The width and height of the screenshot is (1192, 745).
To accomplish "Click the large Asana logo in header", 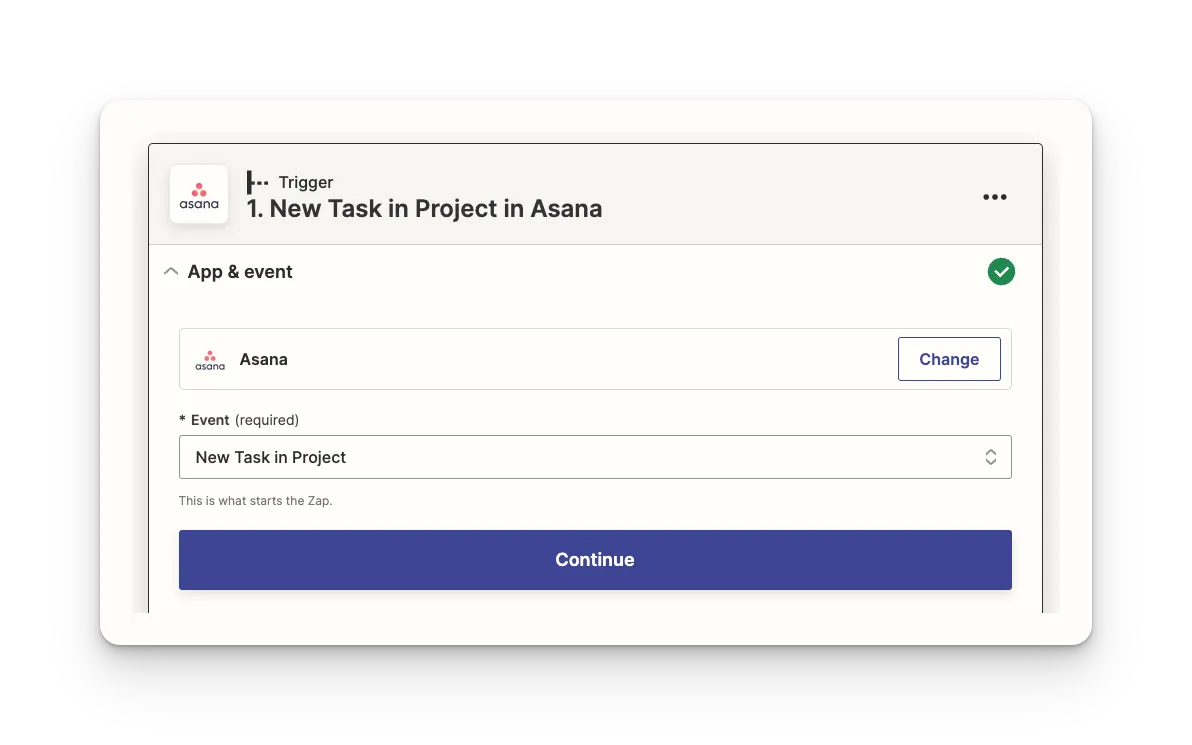I will (x=199, y=195).
